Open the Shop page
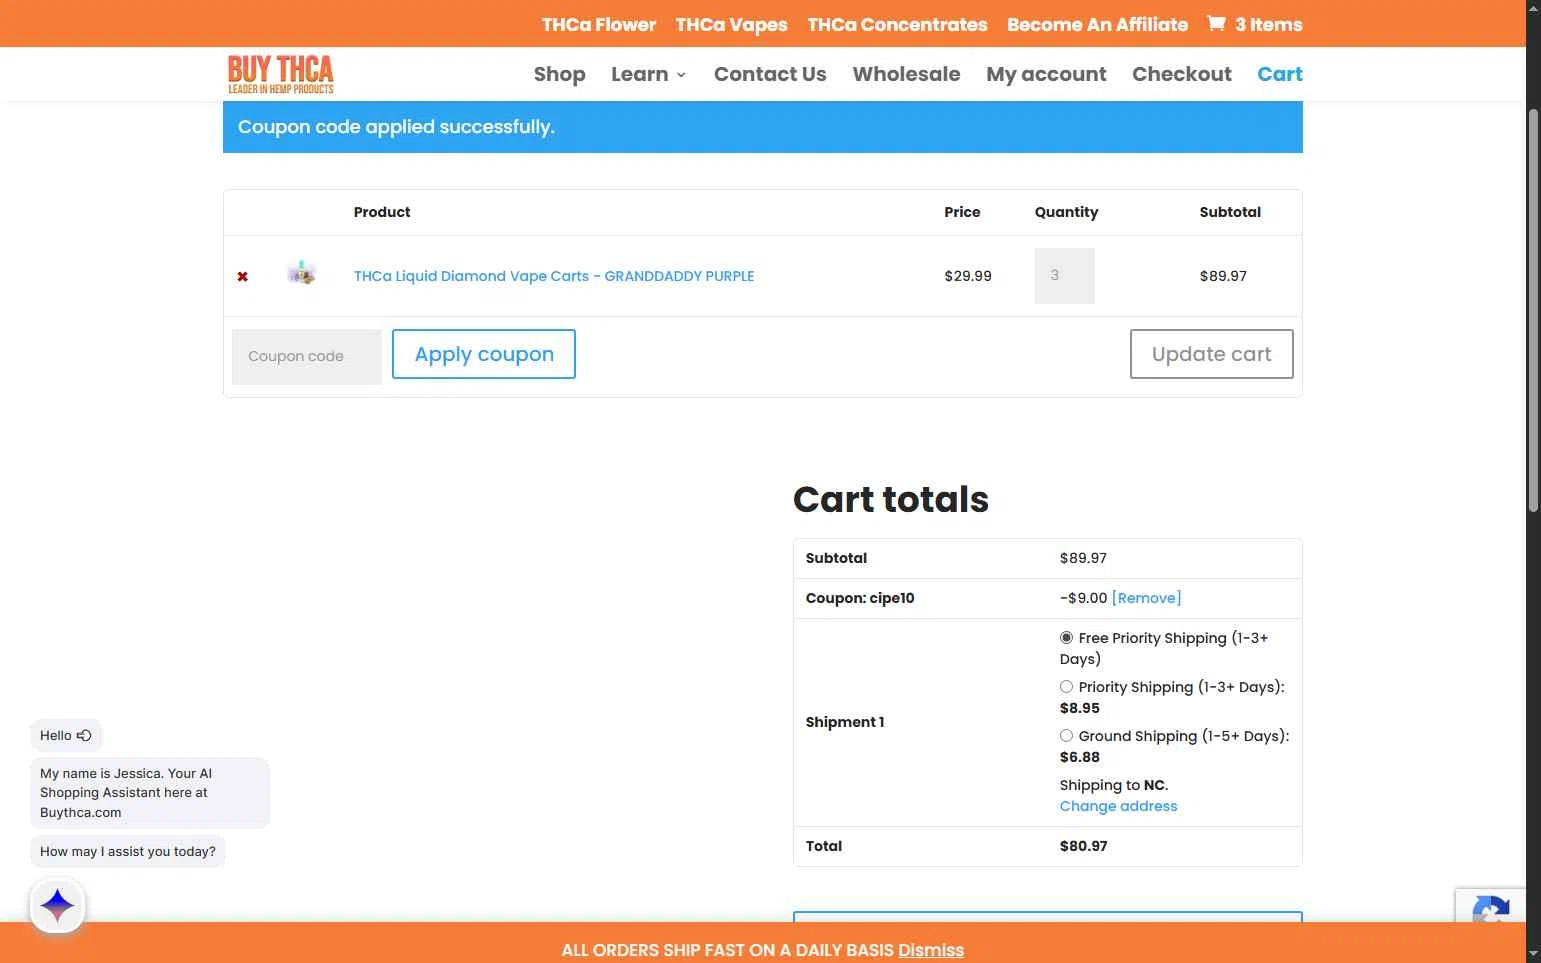Image resolution: width=1541 pixels, height=963 pixels. (559, 74)
